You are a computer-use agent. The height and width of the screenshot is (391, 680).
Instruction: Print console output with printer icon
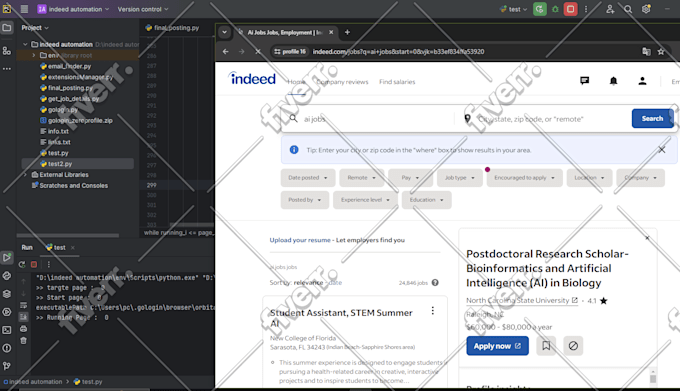(x=23, y=329)
